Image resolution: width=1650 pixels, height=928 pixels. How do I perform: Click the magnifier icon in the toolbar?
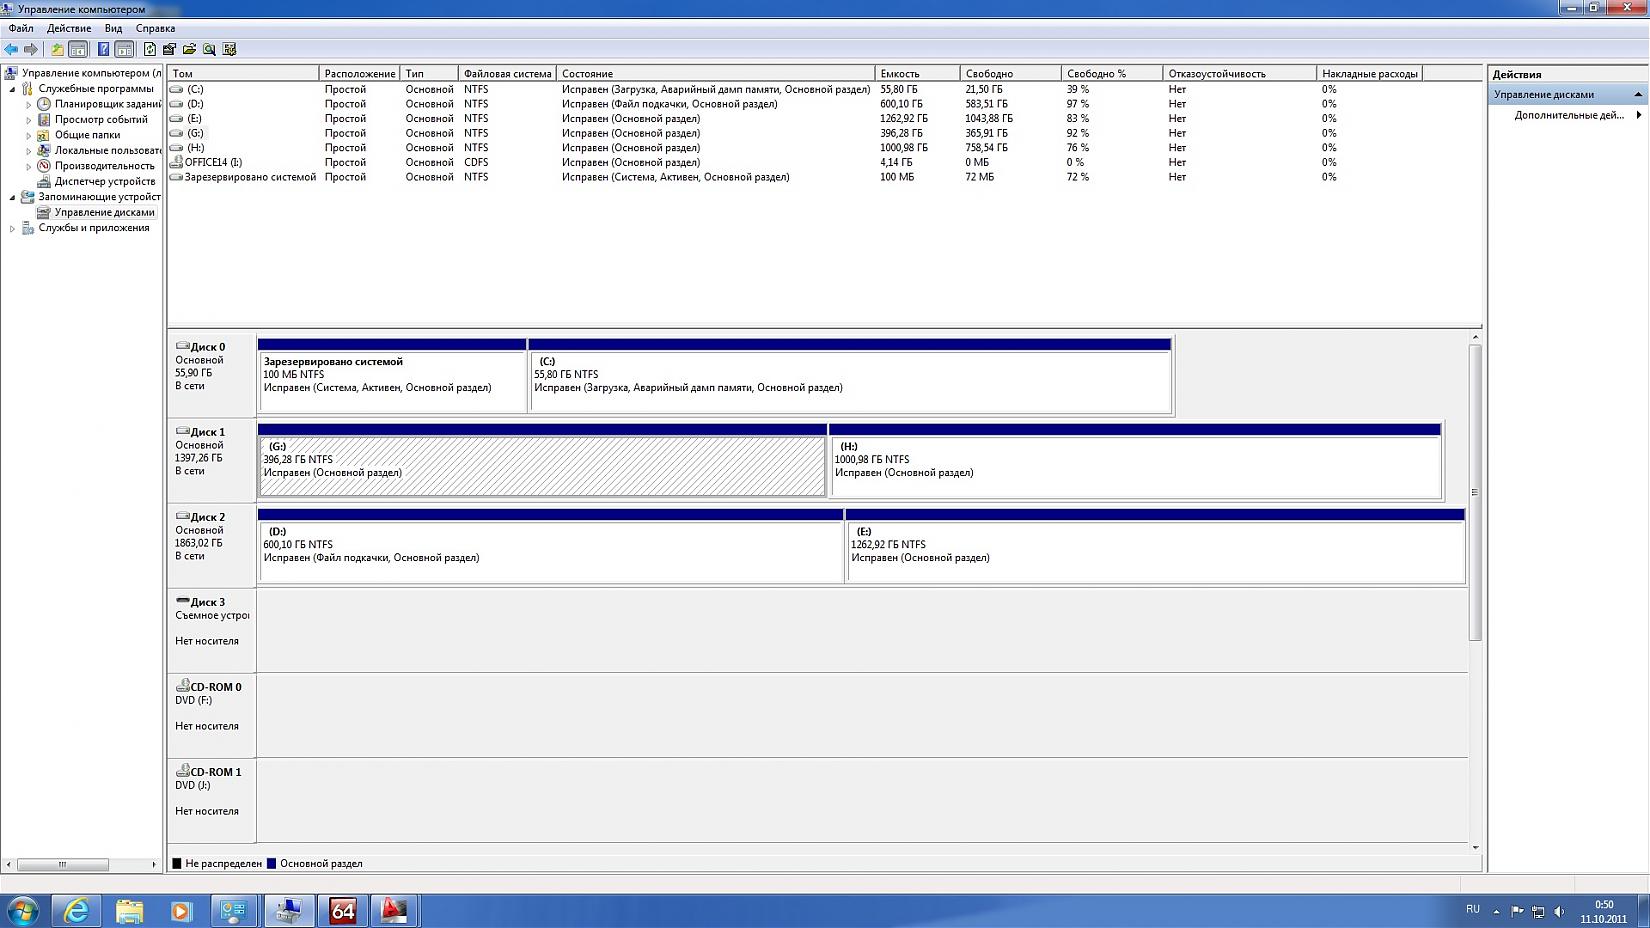point(209,49)
